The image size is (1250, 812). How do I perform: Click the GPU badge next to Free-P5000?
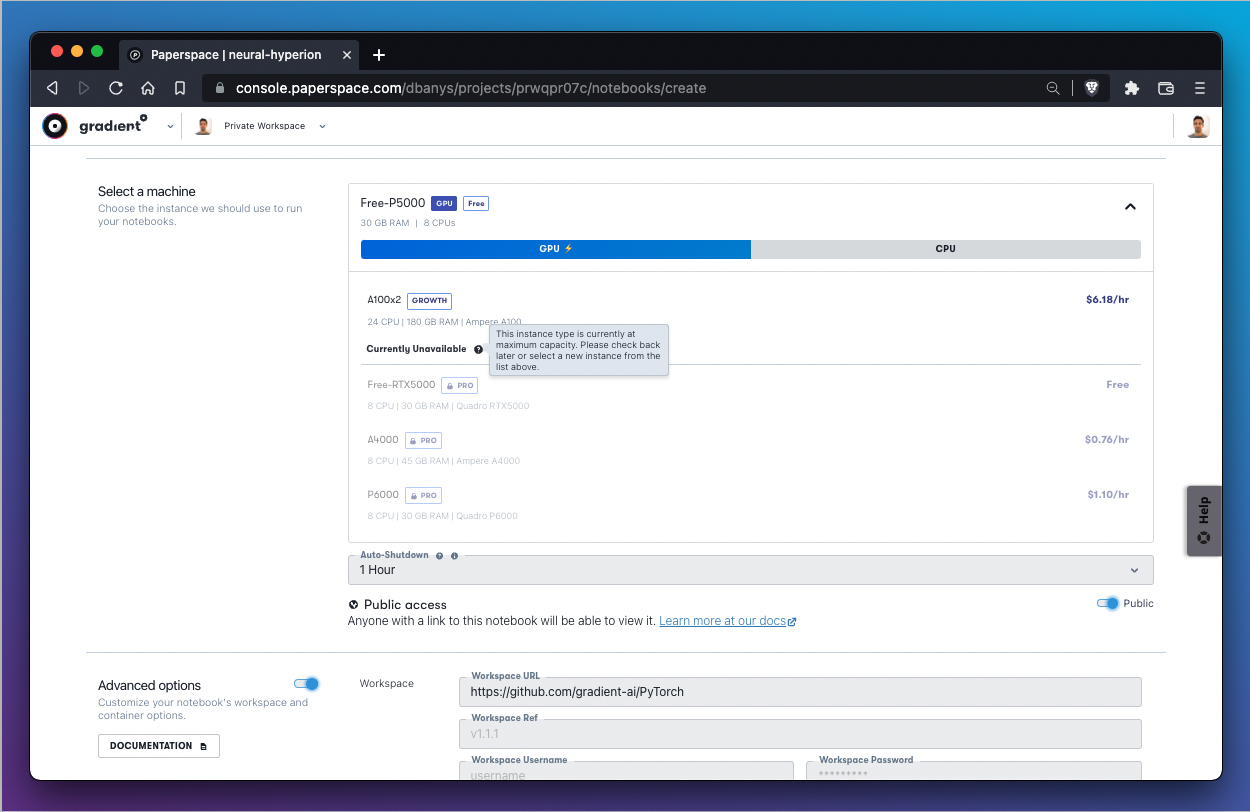click(444, 203)
